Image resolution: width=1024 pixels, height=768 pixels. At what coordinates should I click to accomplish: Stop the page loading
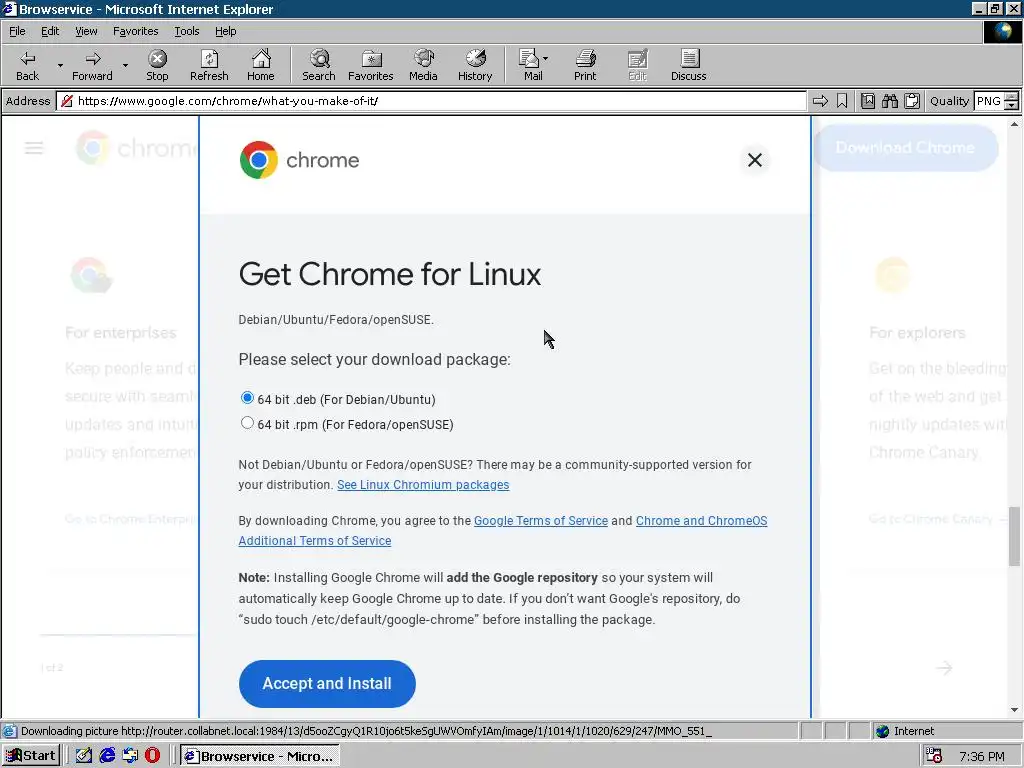pos(157,65)
